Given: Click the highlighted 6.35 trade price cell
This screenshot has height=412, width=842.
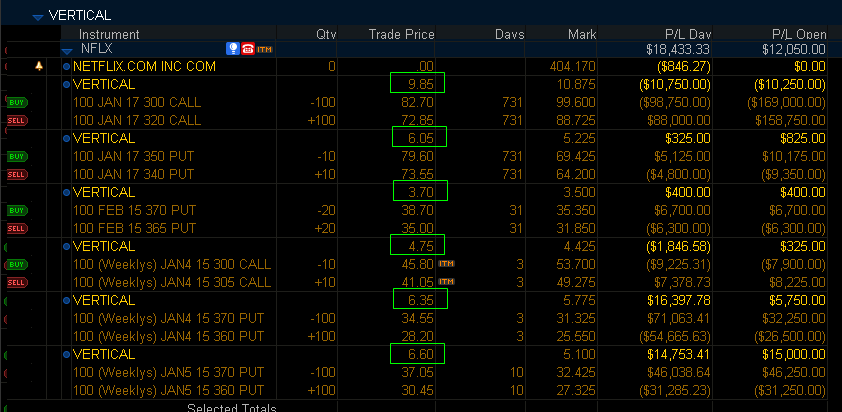Looking at the screenshot, I should click(x=420, y=299).
